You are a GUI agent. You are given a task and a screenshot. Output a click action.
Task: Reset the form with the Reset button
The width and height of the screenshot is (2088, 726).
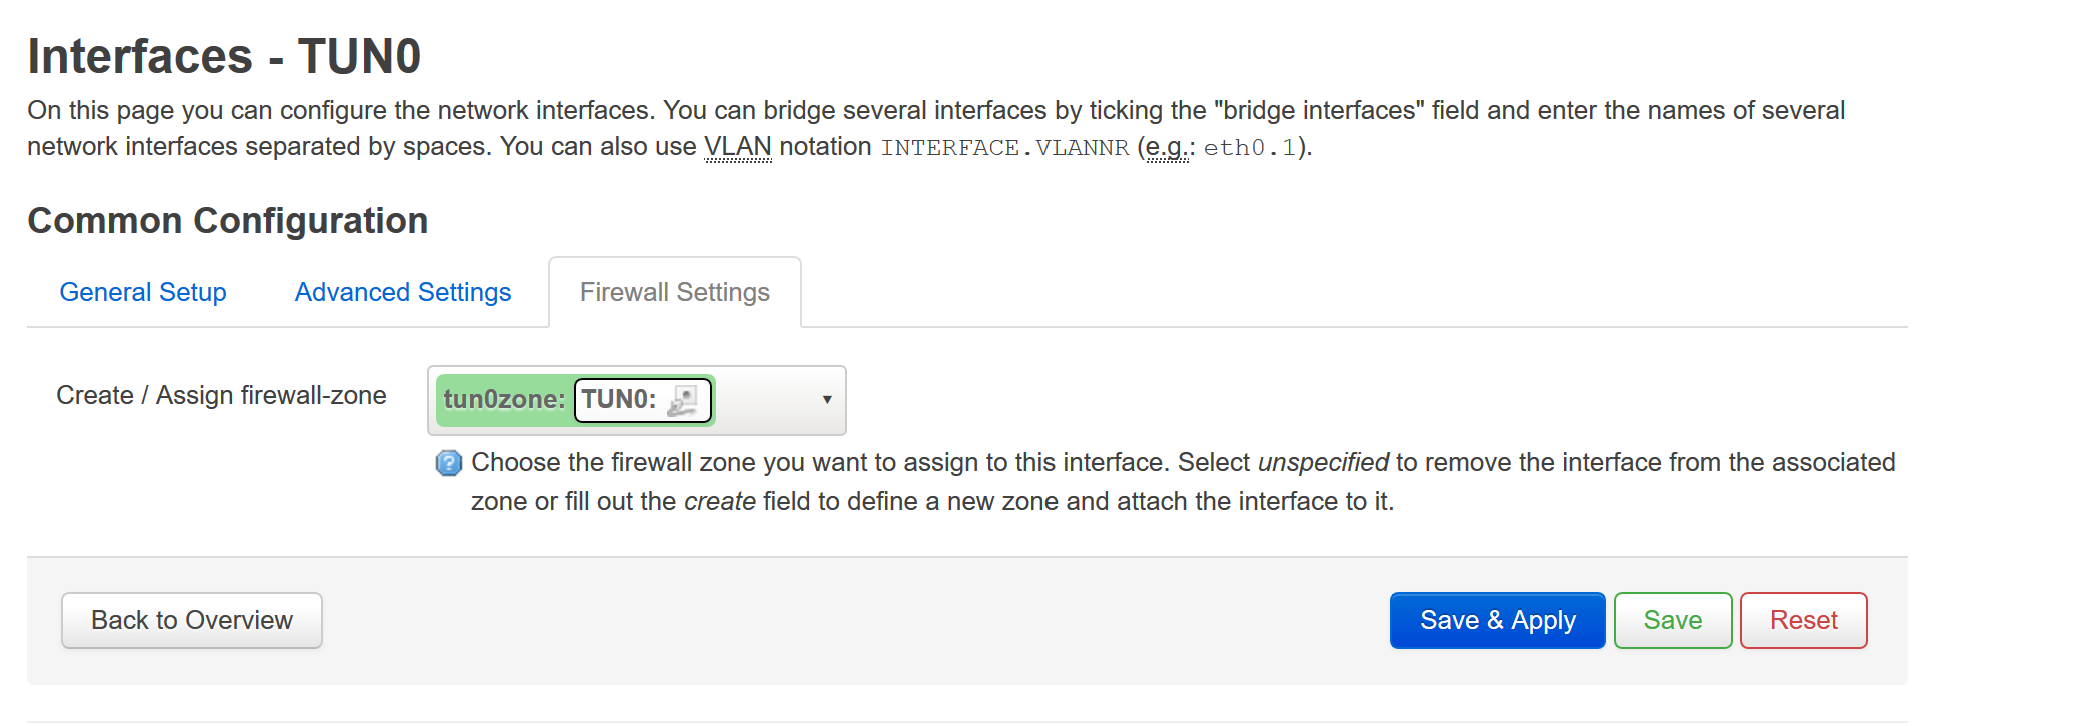(1803, 620)
